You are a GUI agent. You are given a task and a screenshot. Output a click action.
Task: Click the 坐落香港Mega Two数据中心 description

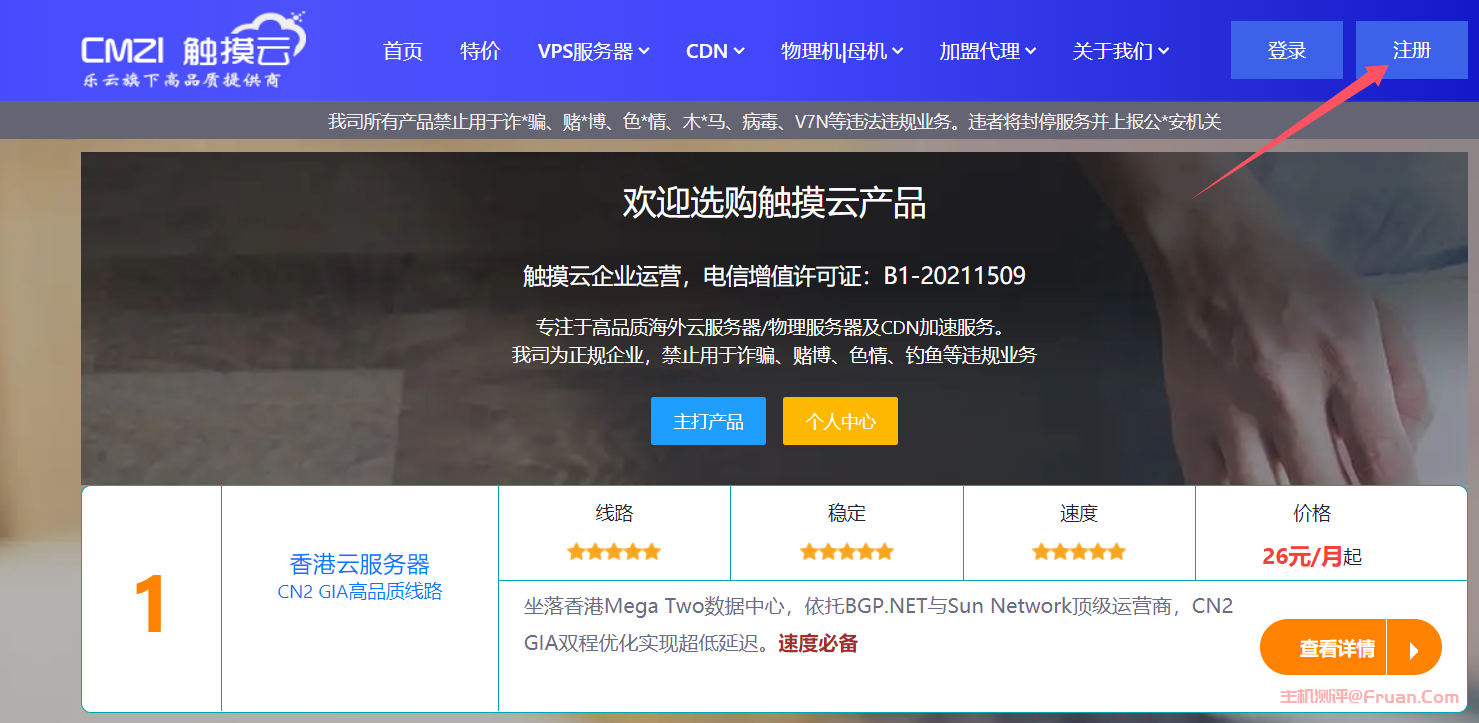tap(878, 625)
